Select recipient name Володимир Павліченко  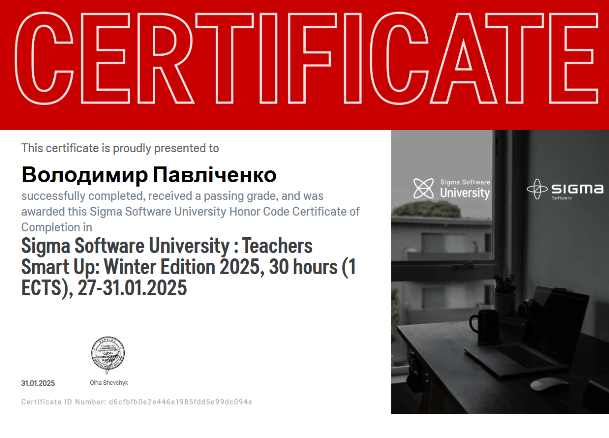(x=149, y=175)
